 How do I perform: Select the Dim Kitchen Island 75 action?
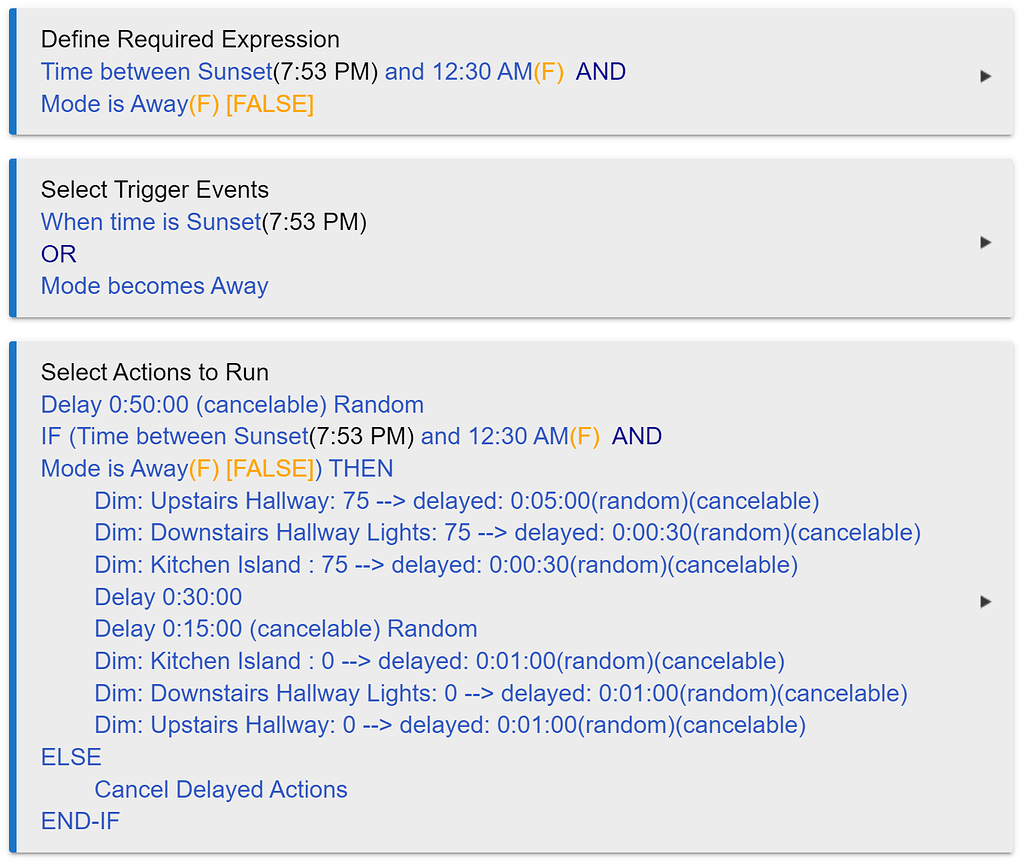click(x=446, y=565)
